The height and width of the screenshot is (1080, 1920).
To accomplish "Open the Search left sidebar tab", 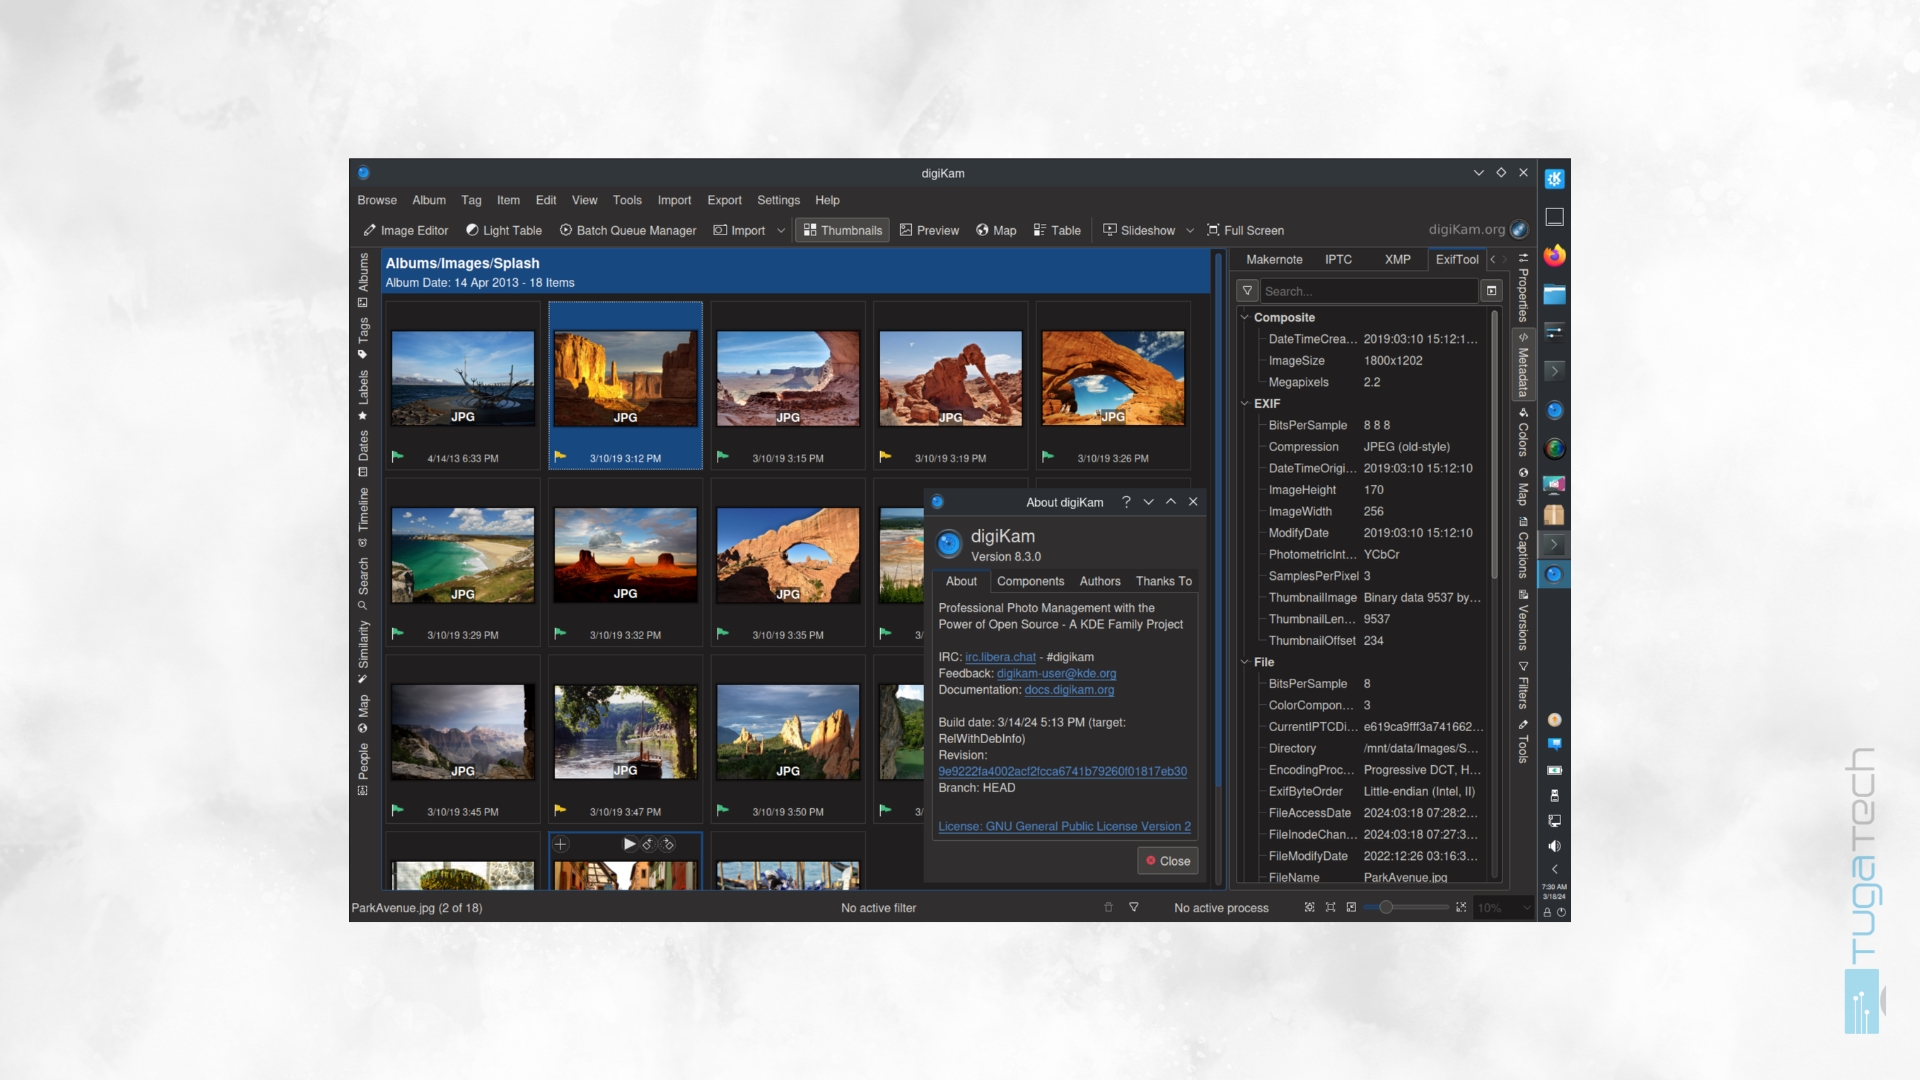I will (x=363, y=583).
